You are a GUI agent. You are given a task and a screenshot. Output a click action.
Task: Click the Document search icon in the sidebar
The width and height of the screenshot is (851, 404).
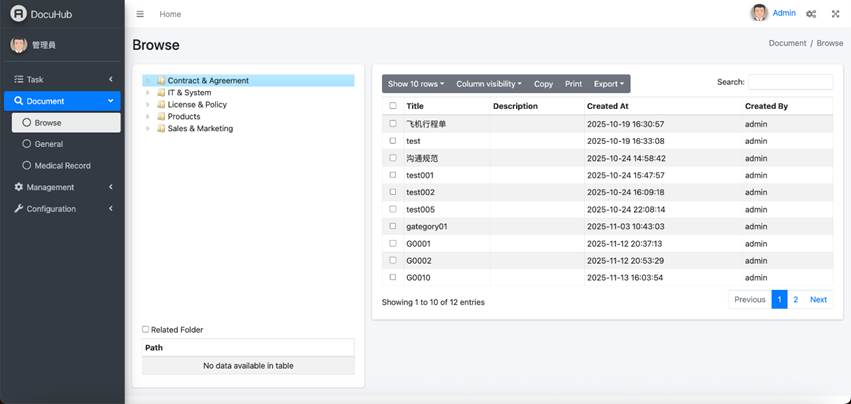[x=18, y=101]
